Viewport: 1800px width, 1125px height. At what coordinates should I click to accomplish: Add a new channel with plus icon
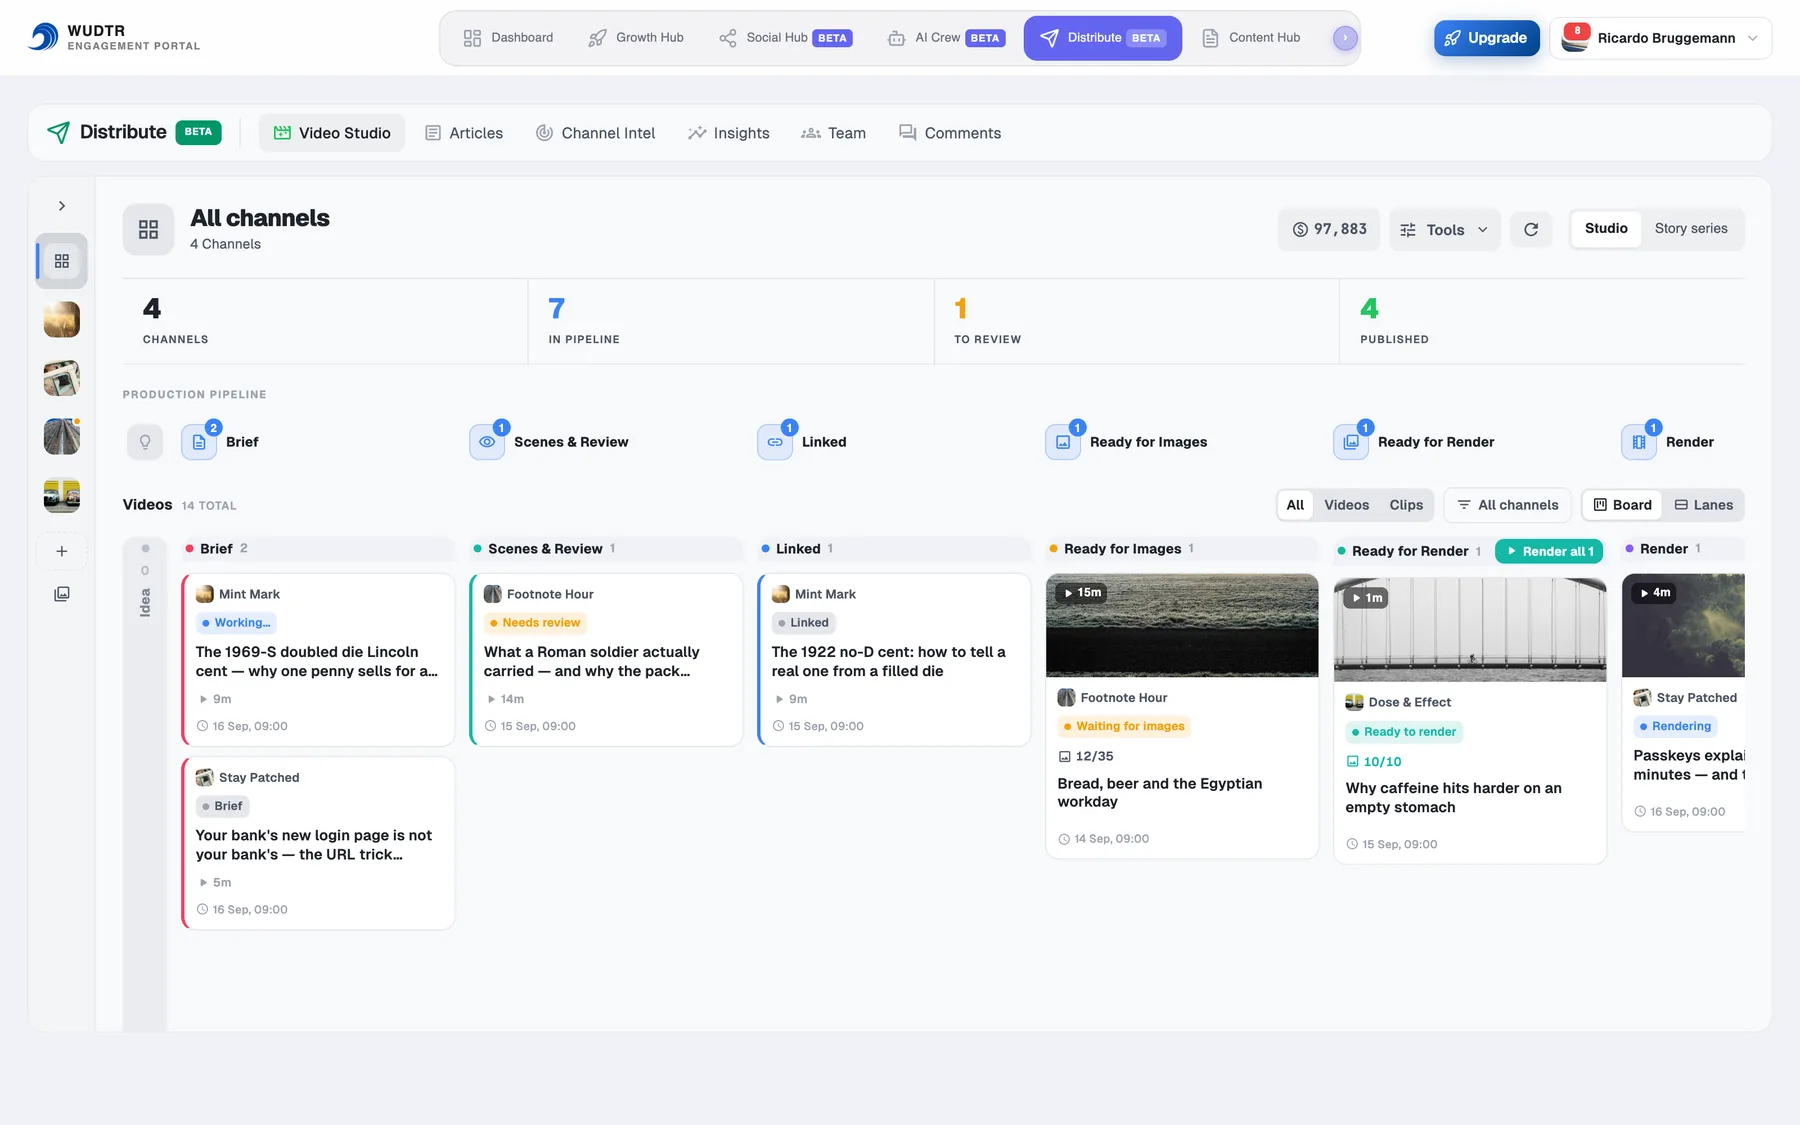point(62,551)
